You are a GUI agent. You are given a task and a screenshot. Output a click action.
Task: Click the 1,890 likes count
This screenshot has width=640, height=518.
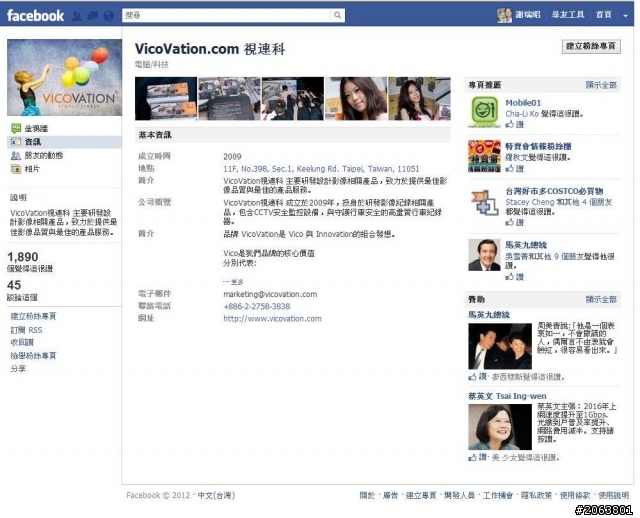[x=23, y=257]
